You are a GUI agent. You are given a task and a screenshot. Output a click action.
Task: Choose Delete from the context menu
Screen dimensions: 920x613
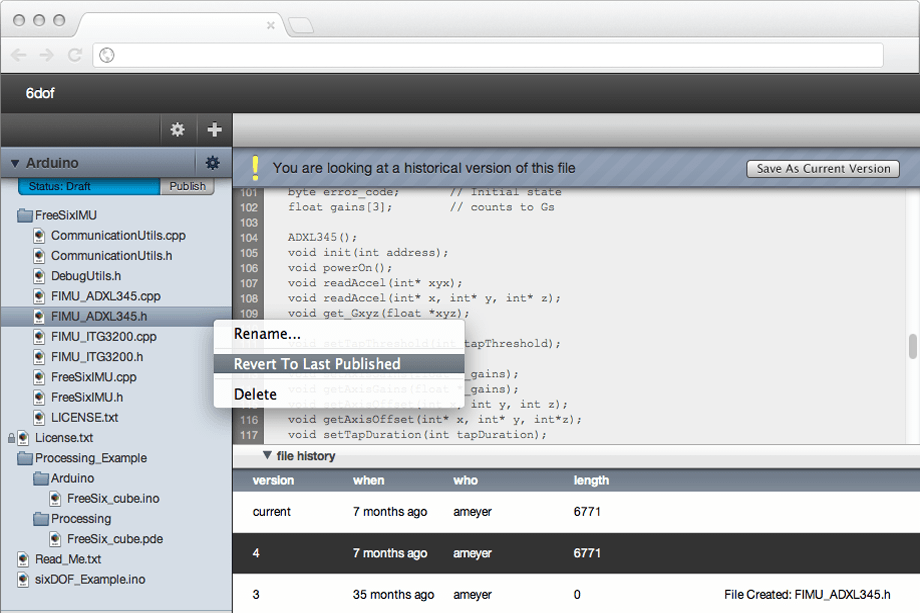pos(339,394)
